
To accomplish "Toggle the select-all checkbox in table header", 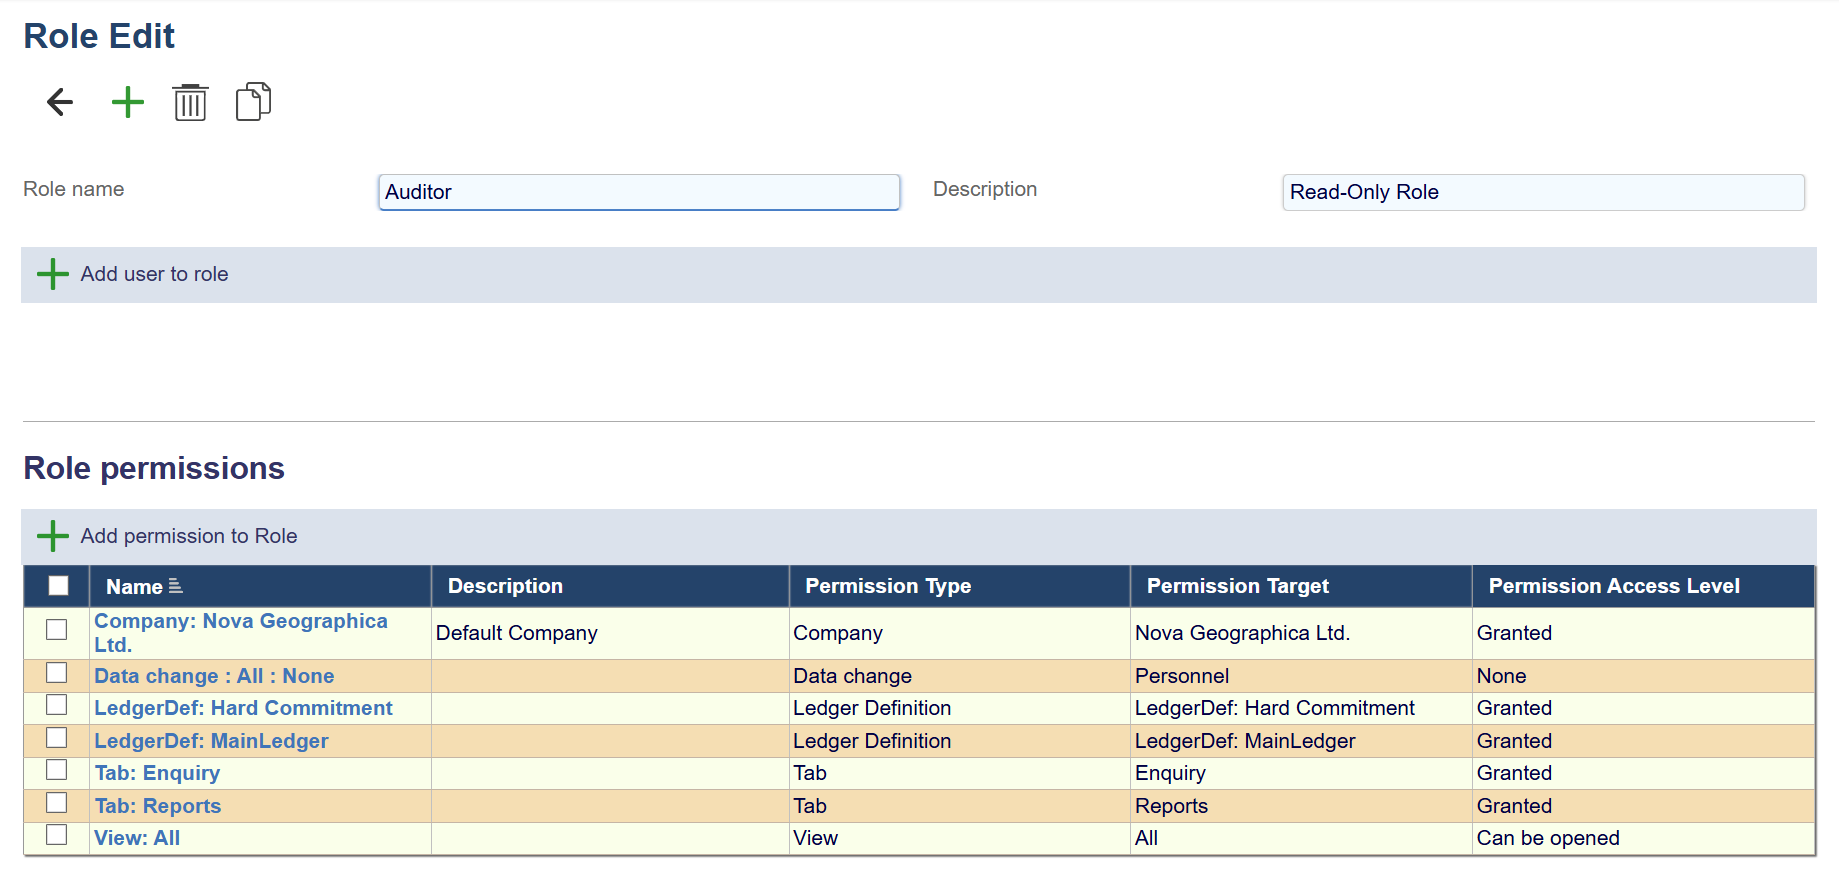I will [58, 586].
